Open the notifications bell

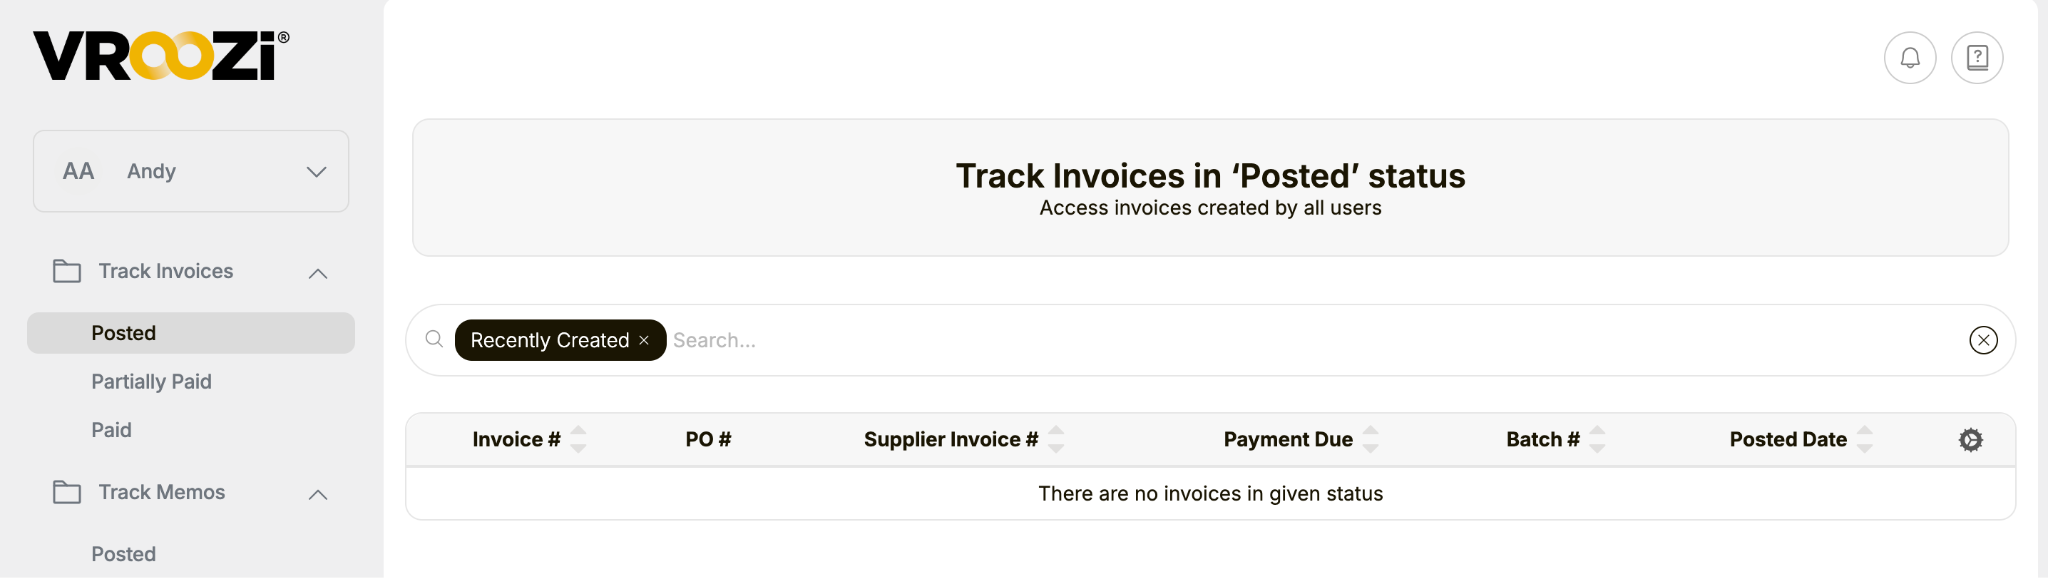[1910, 58]
